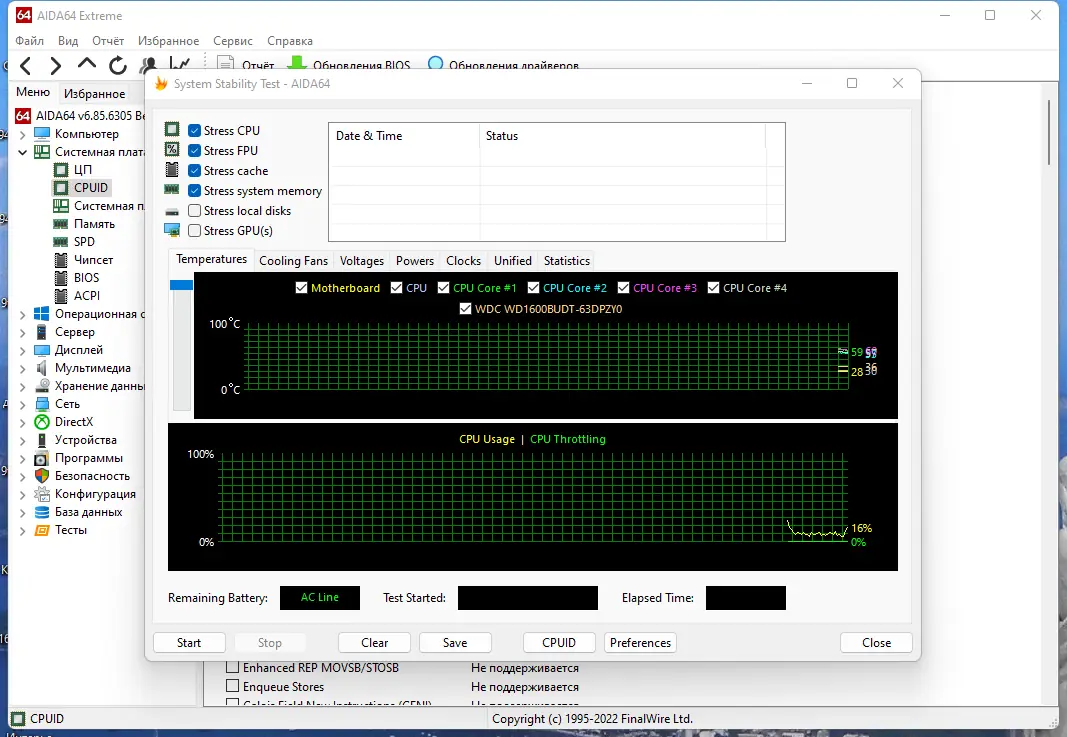
Task: Switch to the Statistics tab
Action: coord(566,261)
